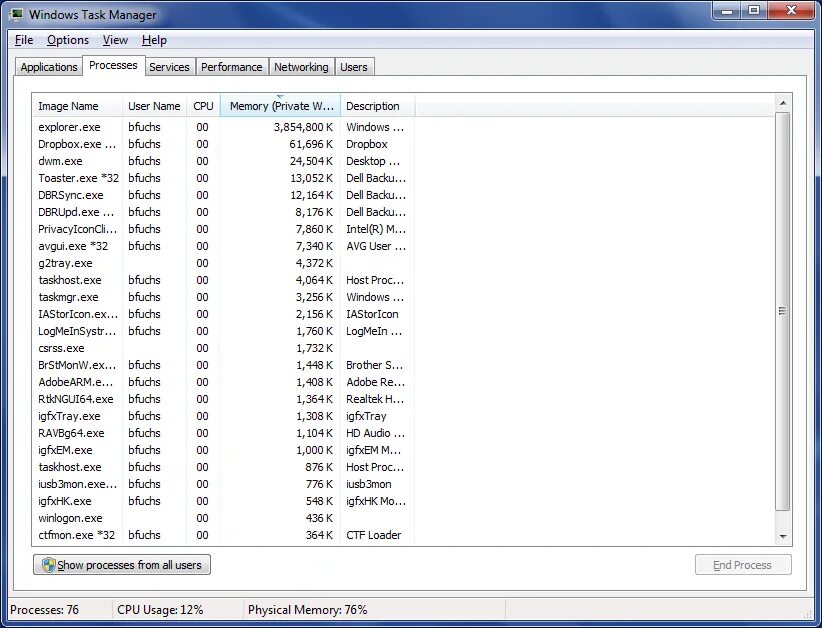Click the window resize grip corner

click(807, 613)
